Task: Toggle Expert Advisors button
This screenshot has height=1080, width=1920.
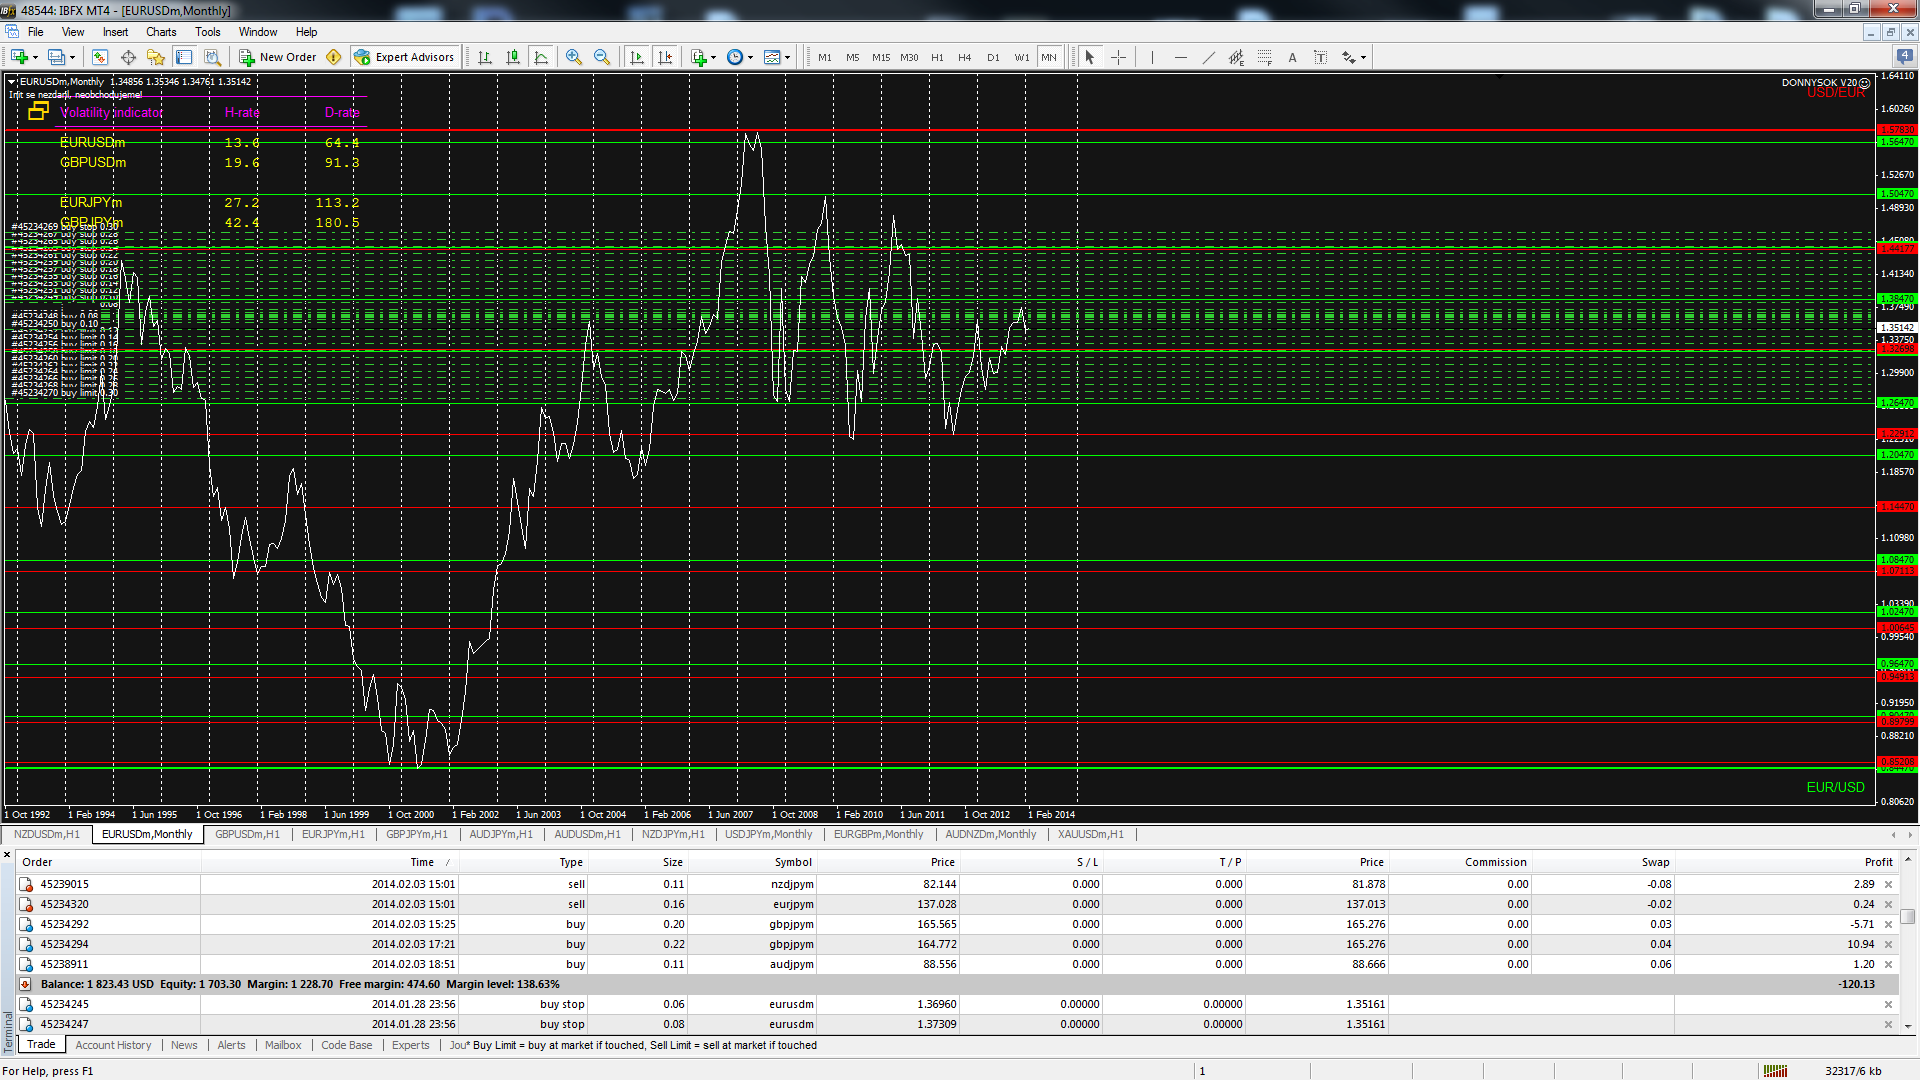Action: tap(404, 57)
